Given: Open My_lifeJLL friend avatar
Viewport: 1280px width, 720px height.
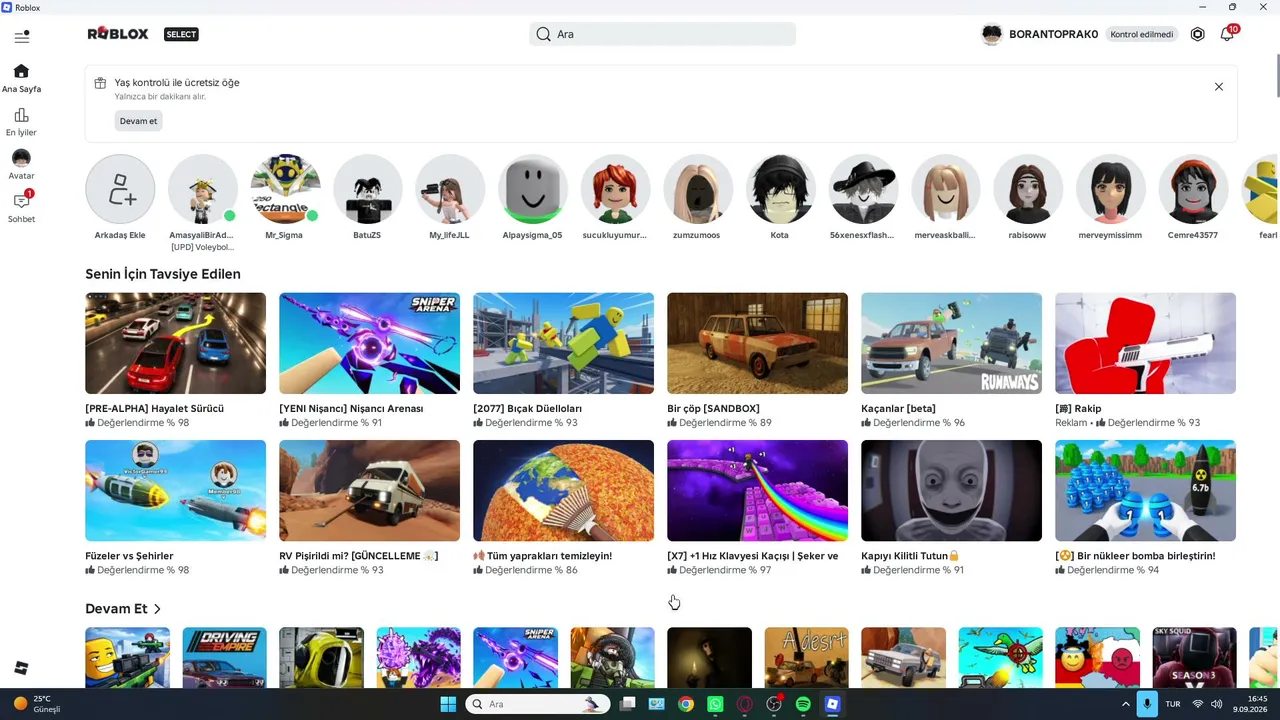Looking at the screenshot, I should point(450,189).
